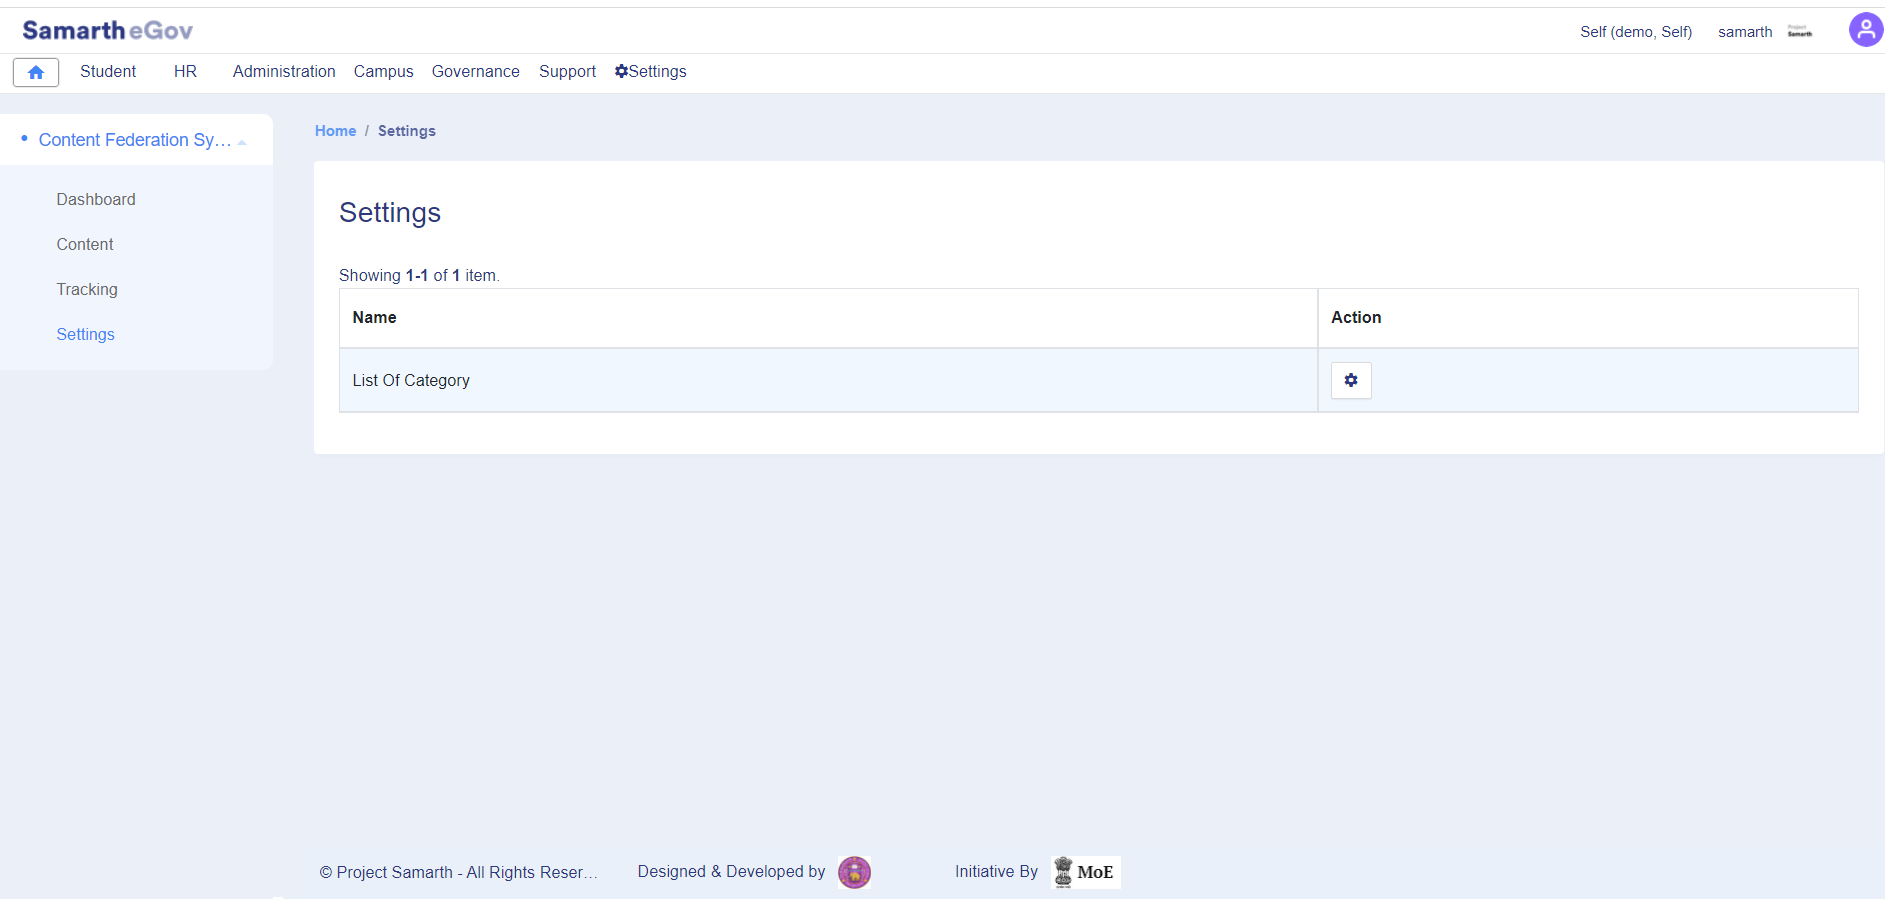Click the Showing 1-1 of 1 item summary
The image size is (1885, 899).
coord(419,276)
